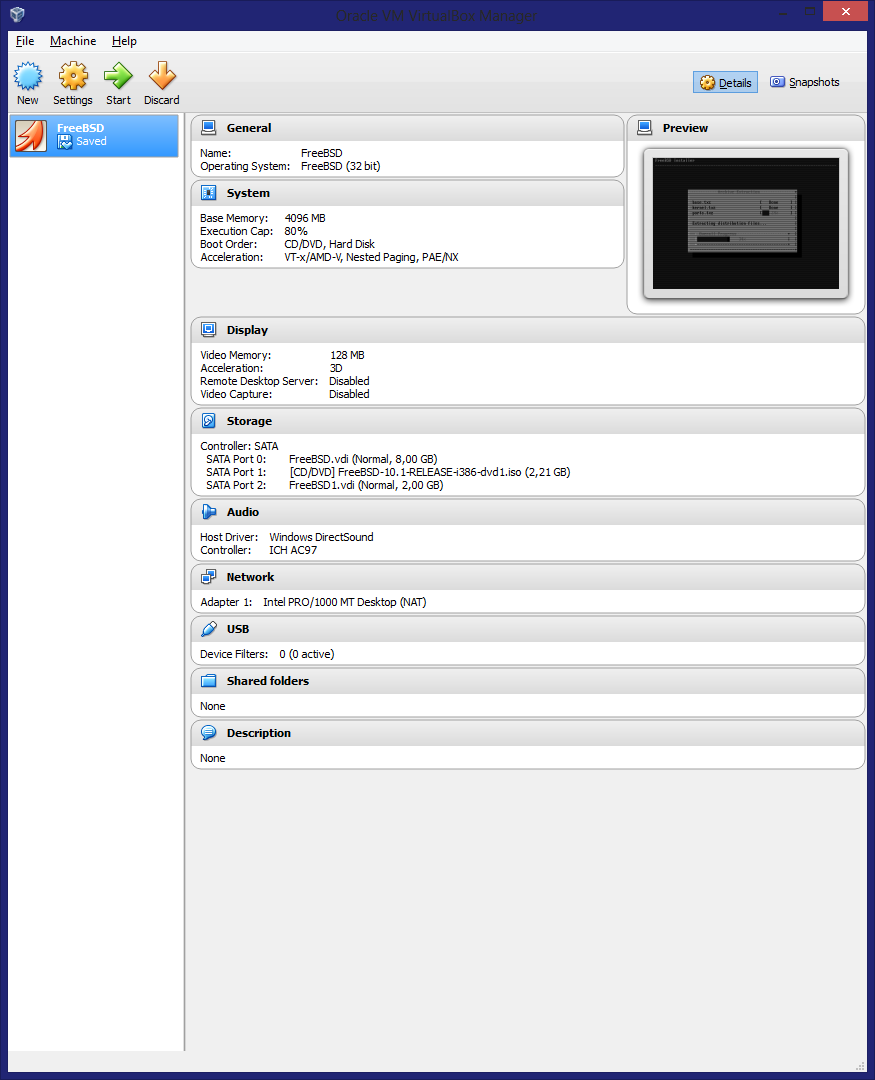The width and height of the screenshot is (875, 1080).
Task: Switch to the Snapshots view
Action: point(805,83)
